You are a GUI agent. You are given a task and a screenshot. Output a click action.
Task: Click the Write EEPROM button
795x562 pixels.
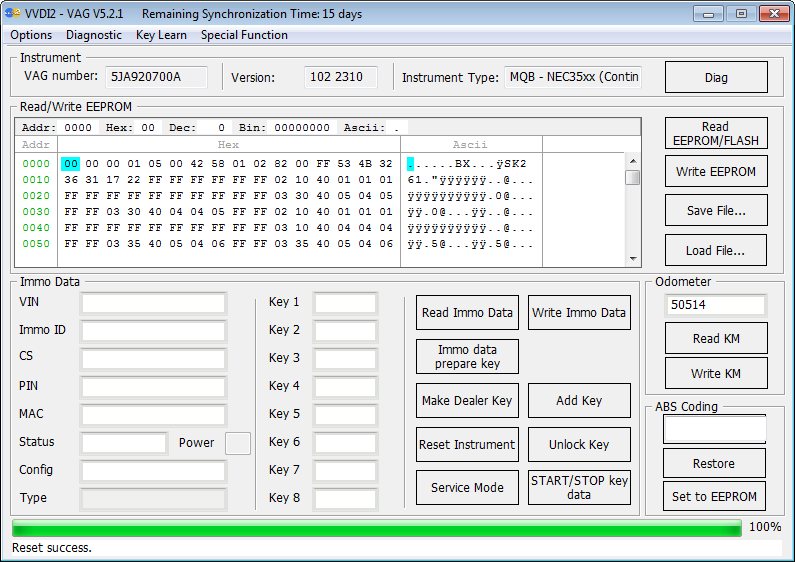click(x=716, y=171)
